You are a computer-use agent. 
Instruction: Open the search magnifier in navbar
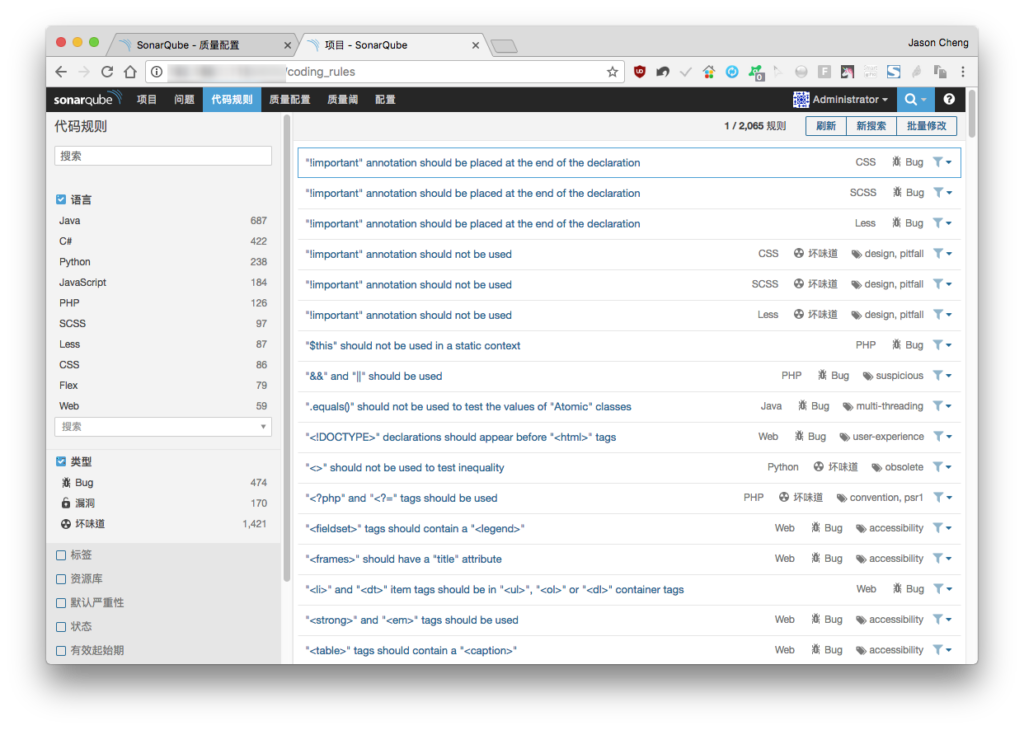coord(915,99)
